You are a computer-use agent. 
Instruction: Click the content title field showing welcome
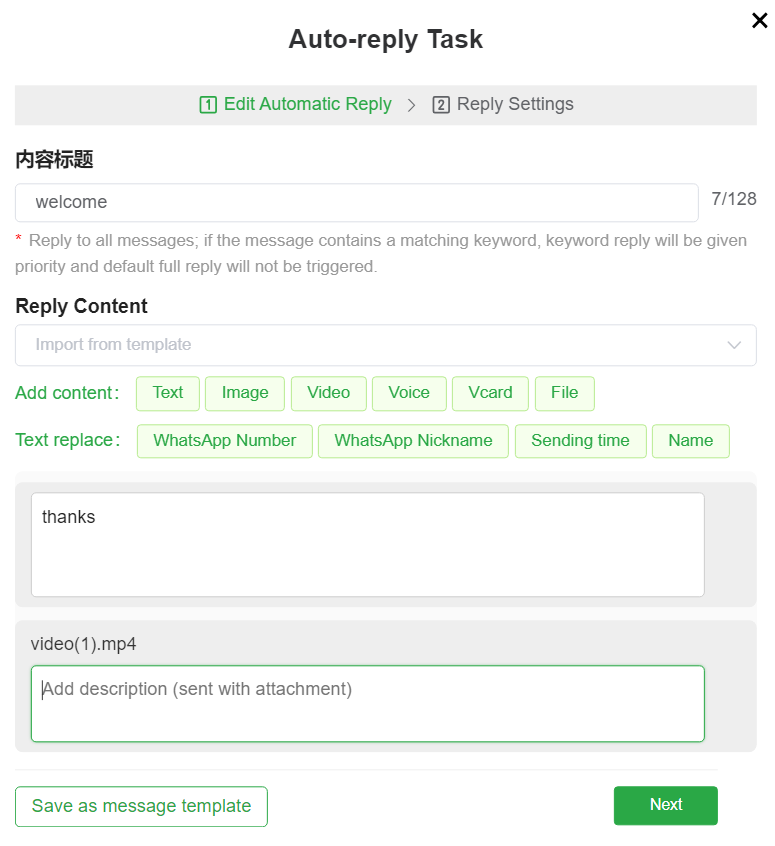click(357, 202)
